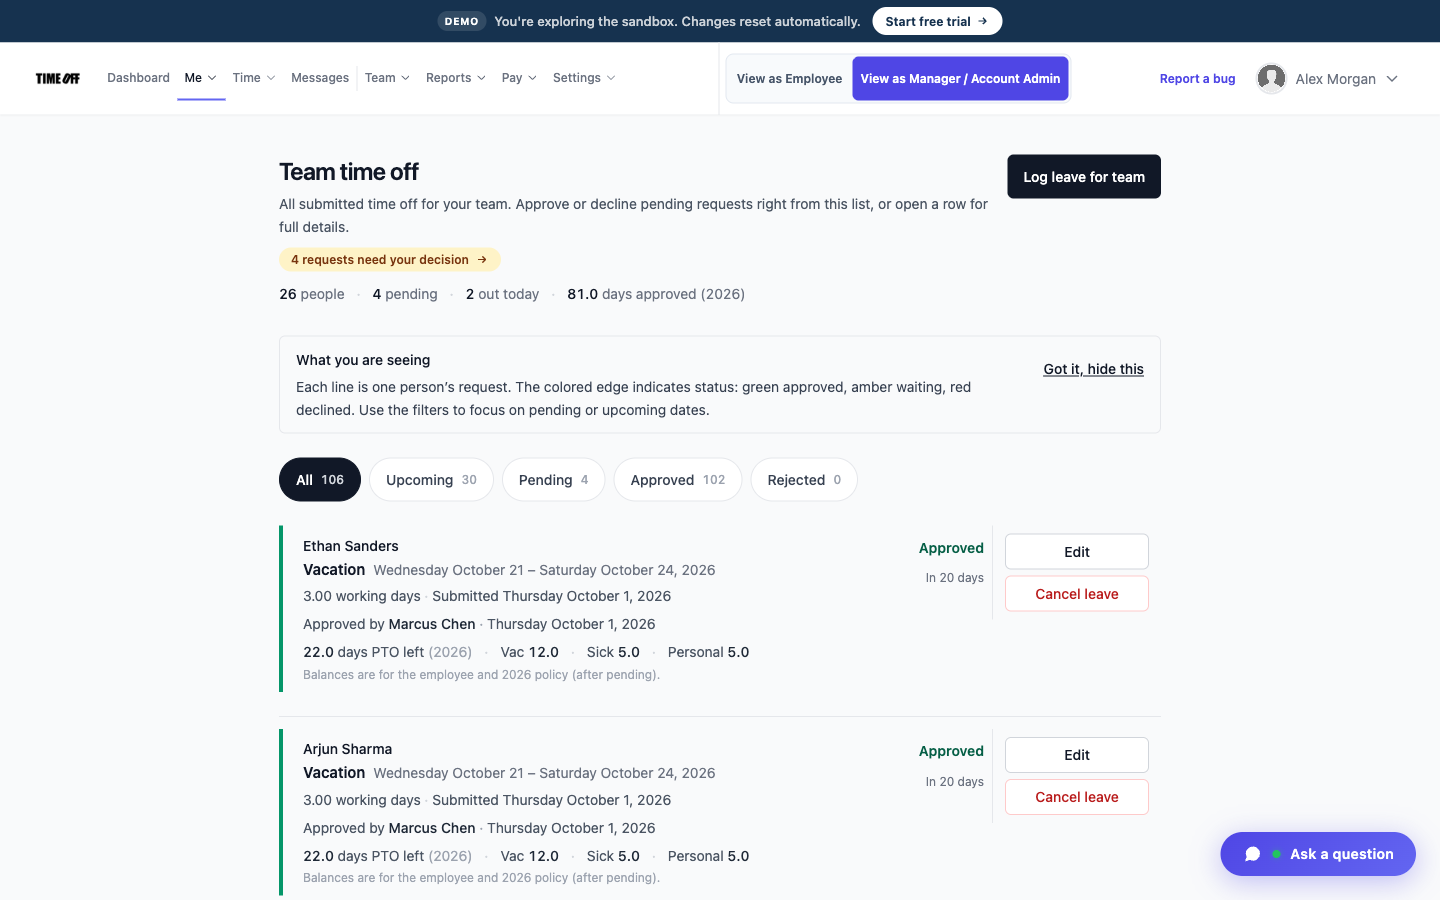
Task: Select the Approved filter tab
Action: pyautogui.click(x=678, y=480)
